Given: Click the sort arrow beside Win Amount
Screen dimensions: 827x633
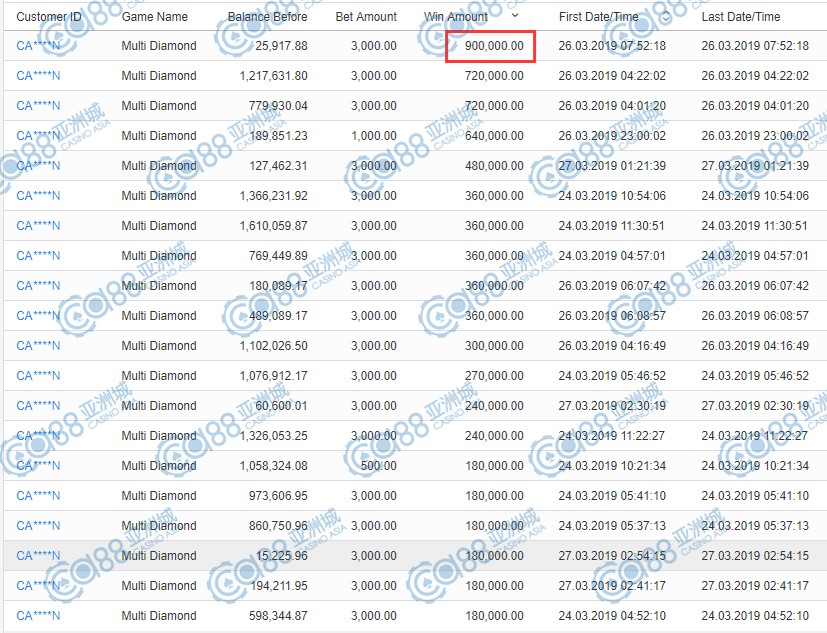Looking at the screenshot, I should [515, 16].
